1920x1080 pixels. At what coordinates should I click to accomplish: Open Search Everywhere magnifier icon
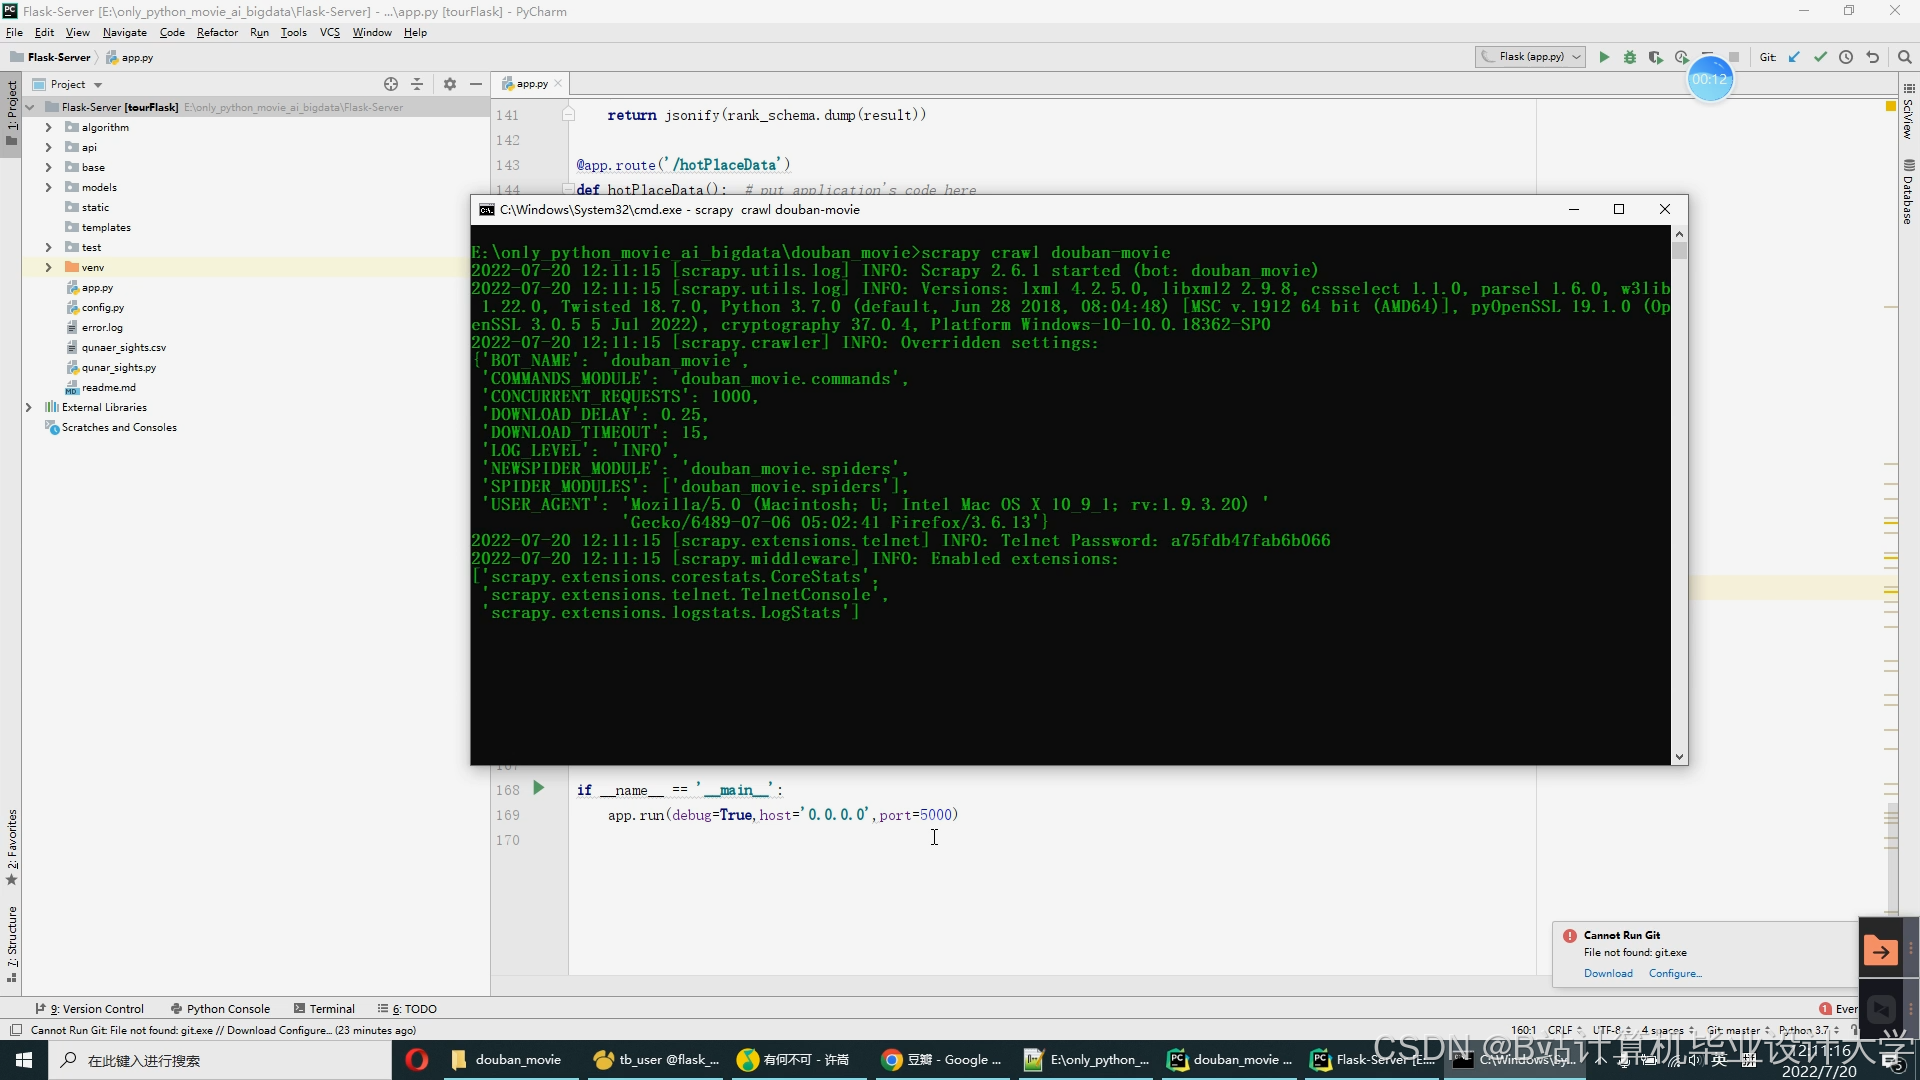click(1904, 57)
